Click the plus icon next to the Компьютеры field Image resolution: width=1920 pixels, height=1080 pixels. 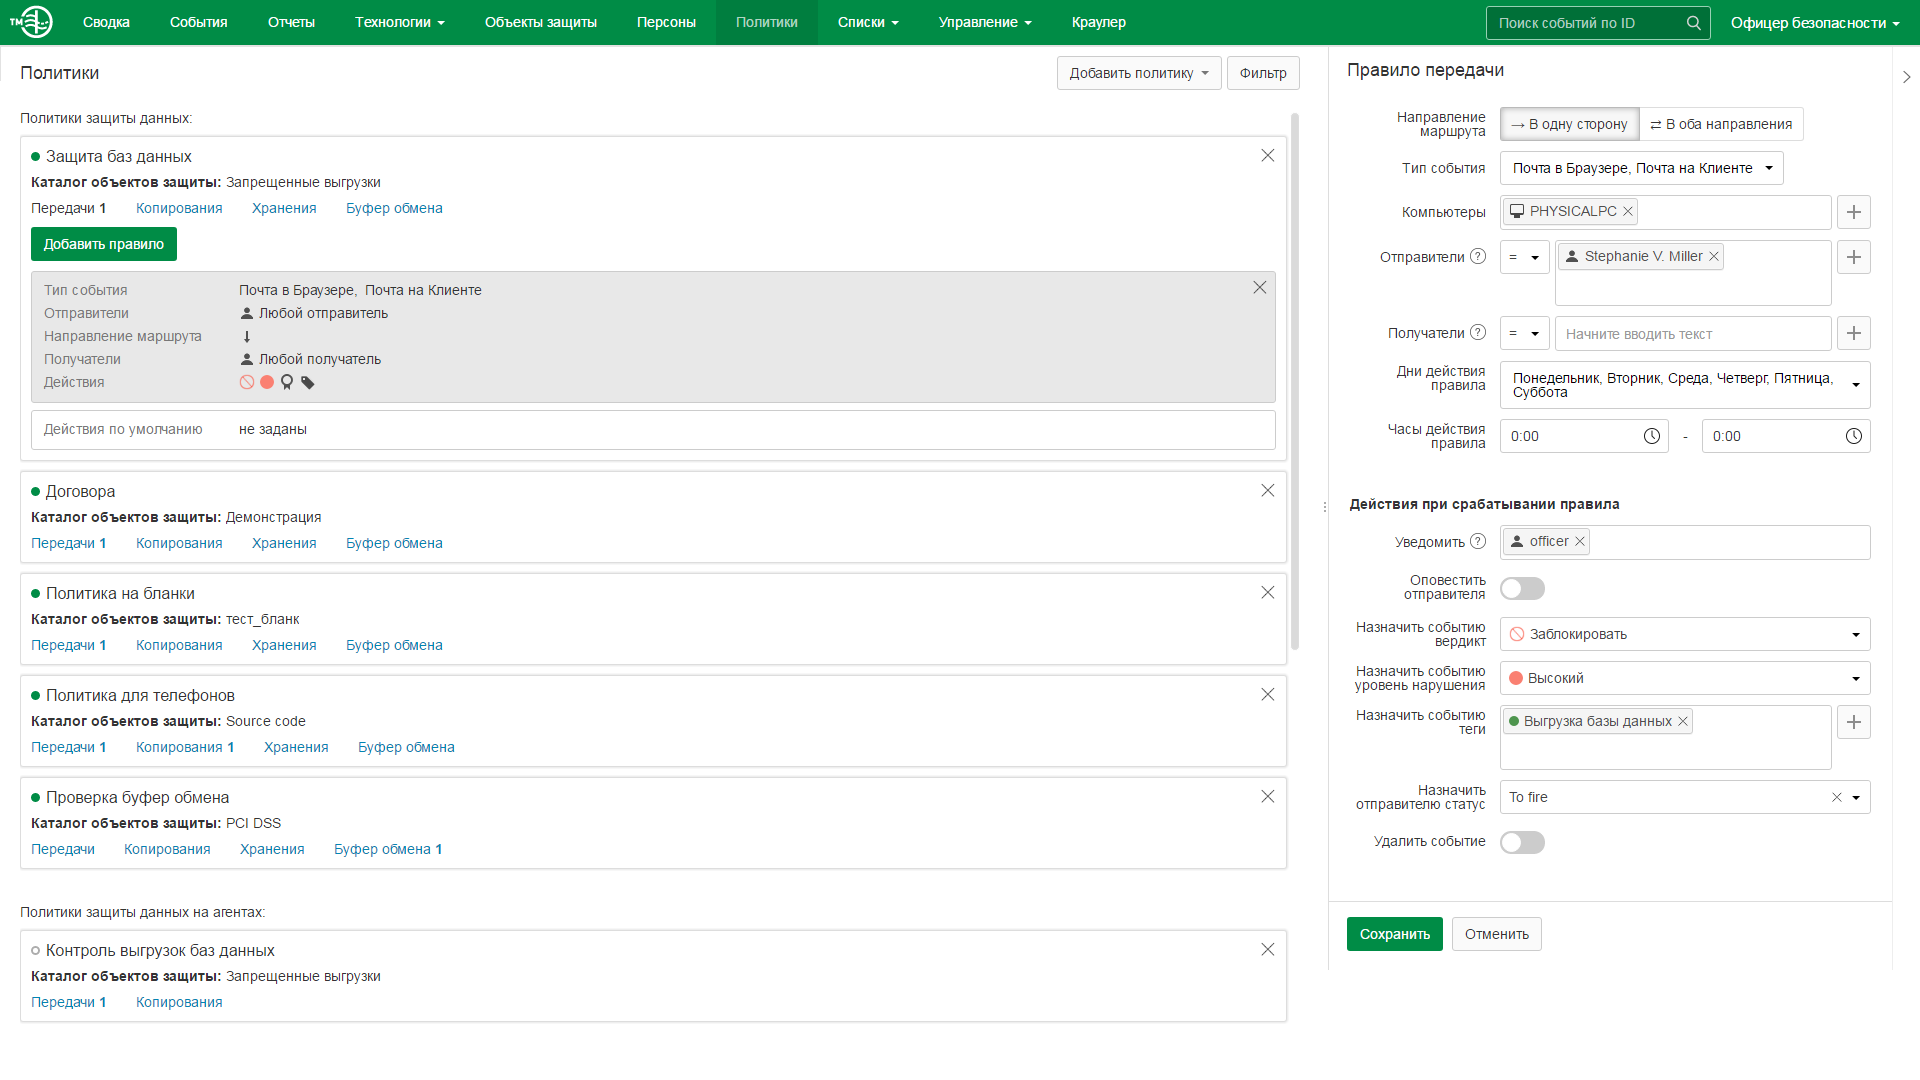coord(1853,212)
